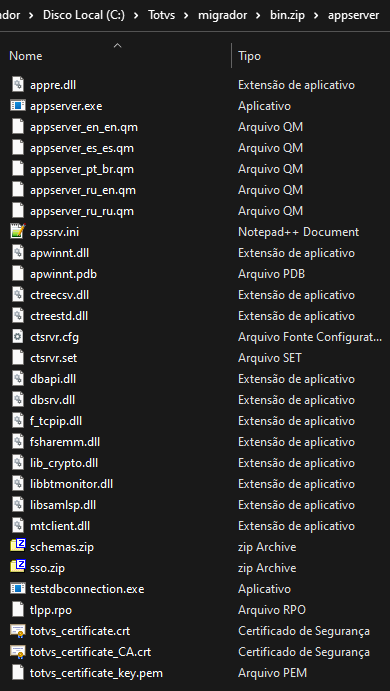Screen dimensions: 390x691
Task: Expand chevron after Disco Local (C:)
Action: [x=137, y=15]
